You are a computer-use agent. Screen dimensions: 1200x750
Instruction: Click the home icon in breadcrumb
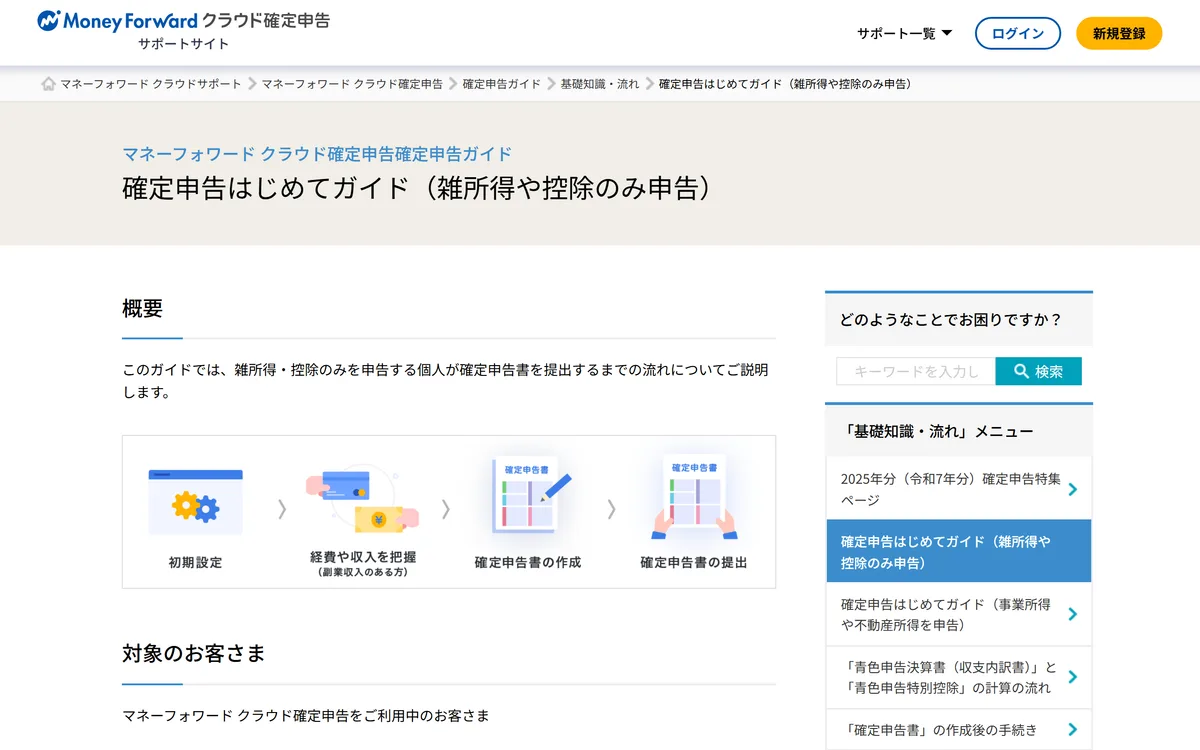coord(48,84)
